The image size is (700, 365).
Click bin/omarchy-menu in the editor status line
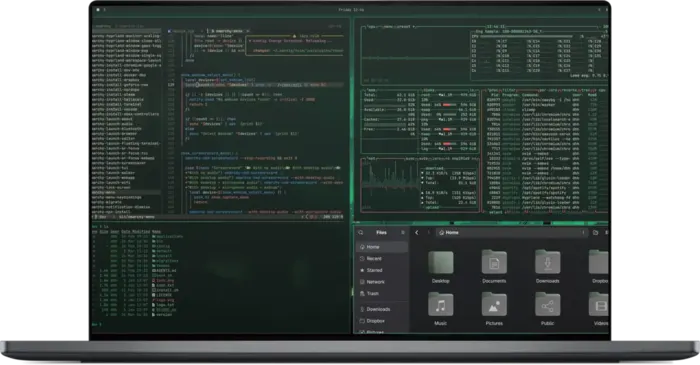coord(137,217)
